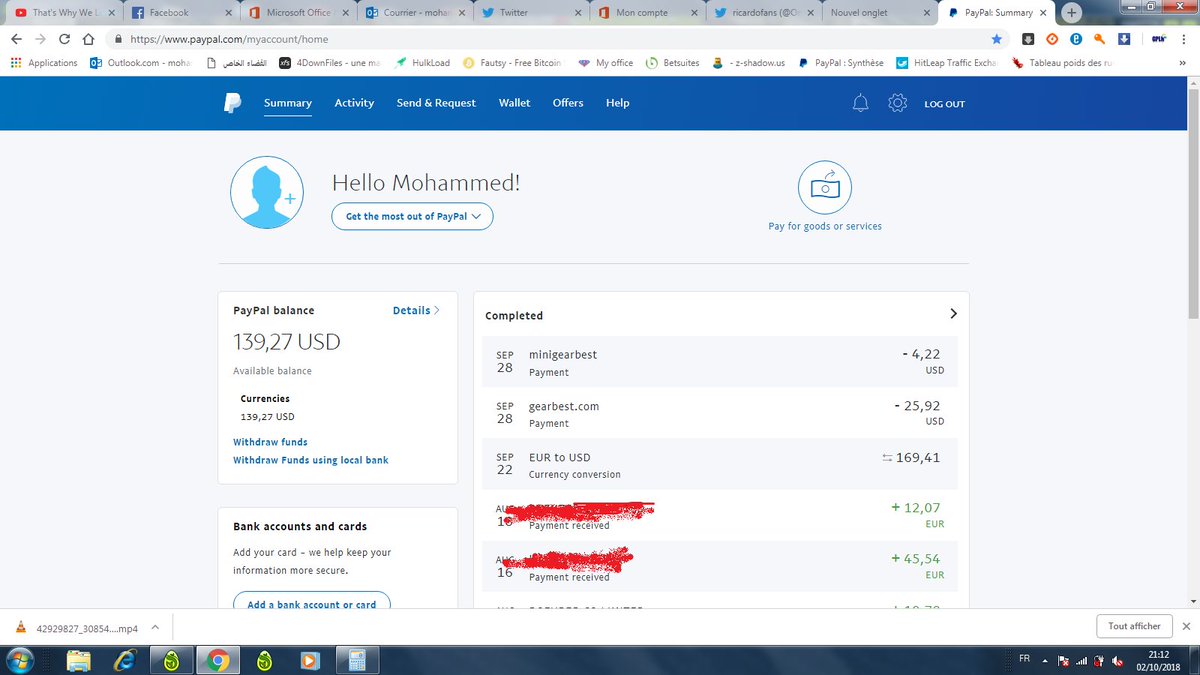Image resolution: width=1200 pixels, height=675 pixels.
Task: Click the Windows Start button
Action: [x=20, y=660]
